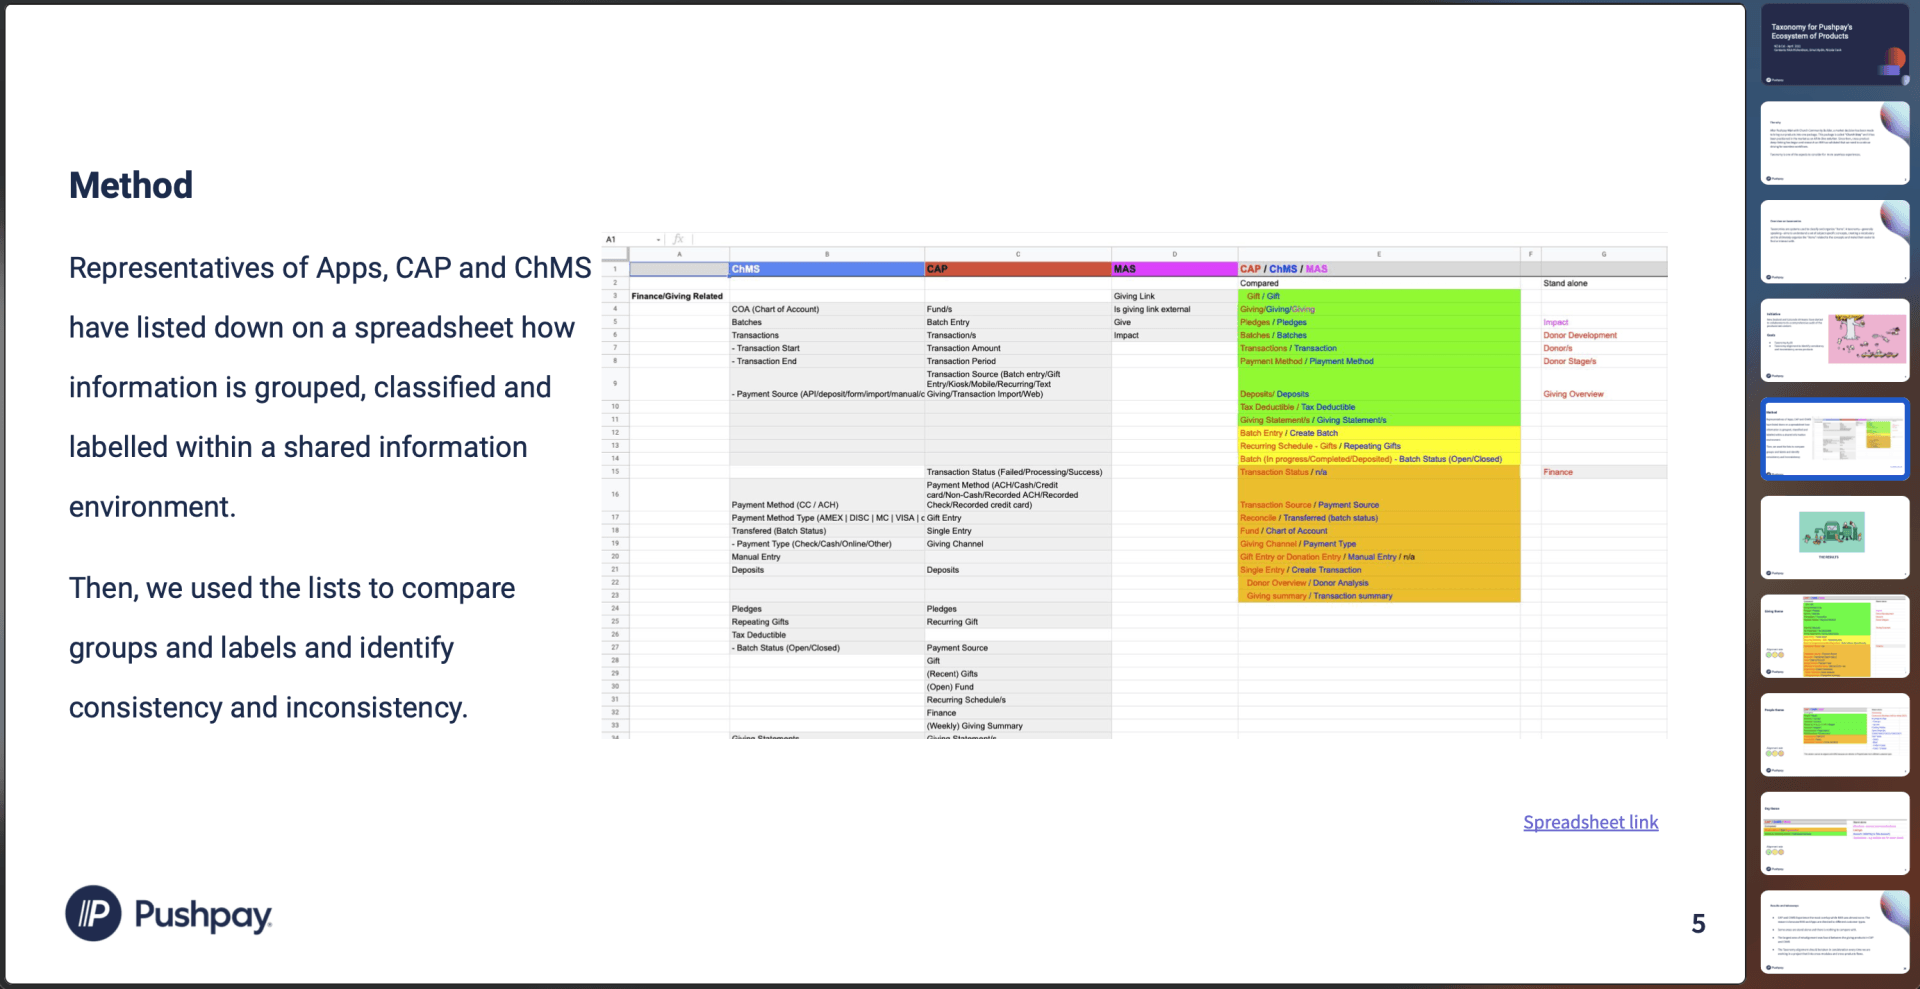Screen dimensions: 1920x989
Task: Select the highlighted Method slide thumbnail
Action: [1835, 439]
